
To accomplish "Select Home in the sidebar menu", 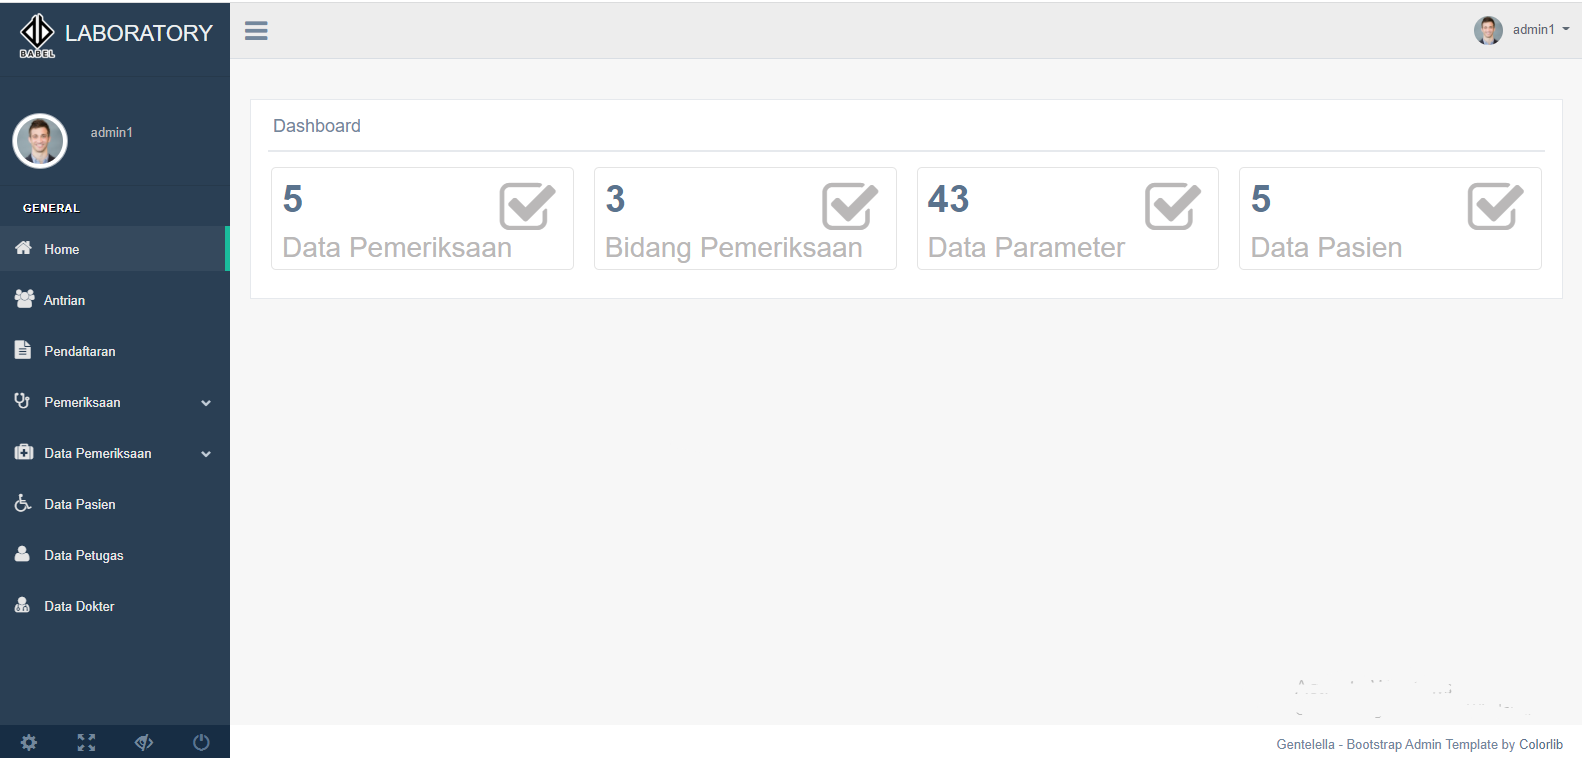I will (x=62, y=248).
